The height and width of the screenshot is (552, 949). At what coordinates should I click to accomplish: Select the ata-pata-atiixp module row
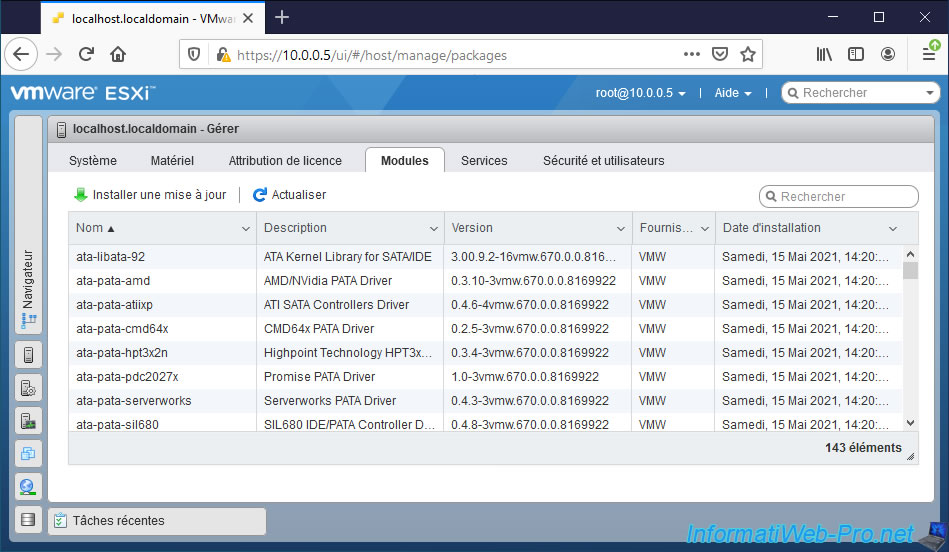(485, 304)
